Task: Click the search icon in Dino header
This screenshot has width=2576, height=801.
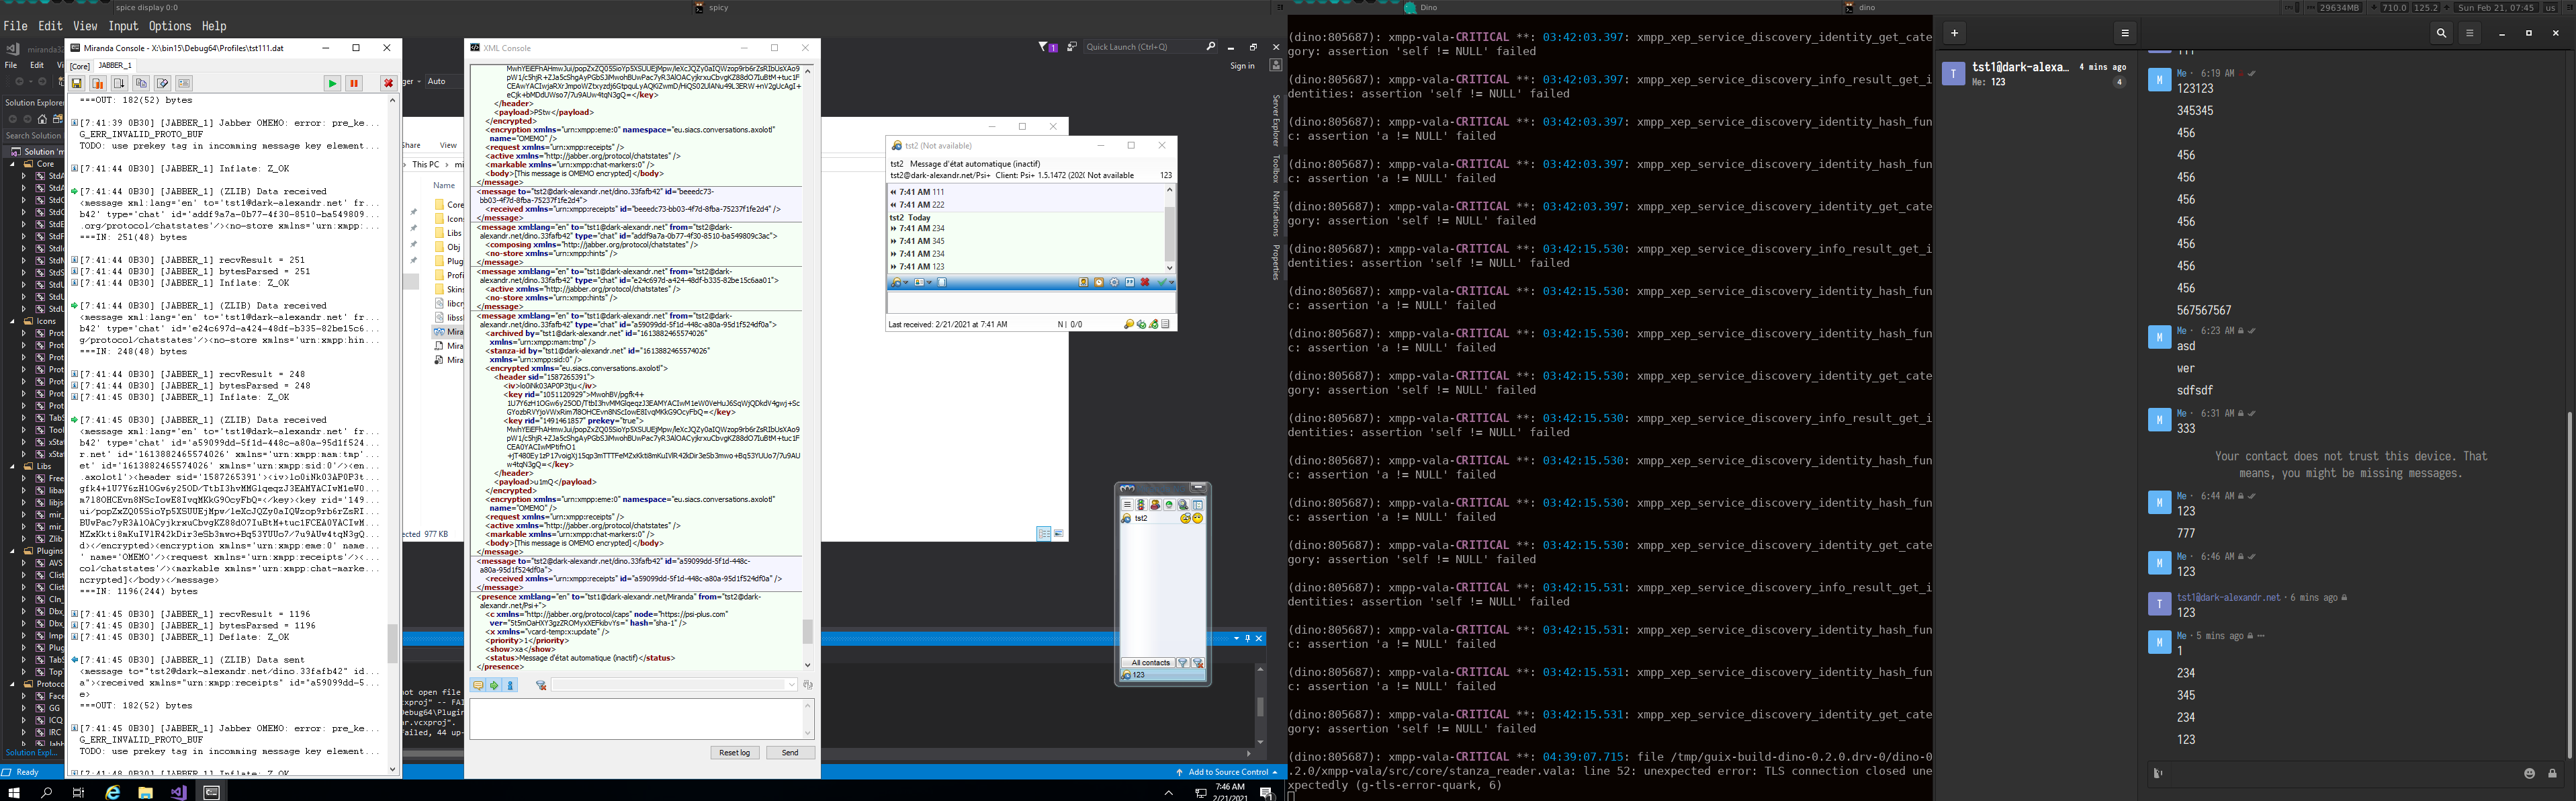Action: pos(2441,33)
